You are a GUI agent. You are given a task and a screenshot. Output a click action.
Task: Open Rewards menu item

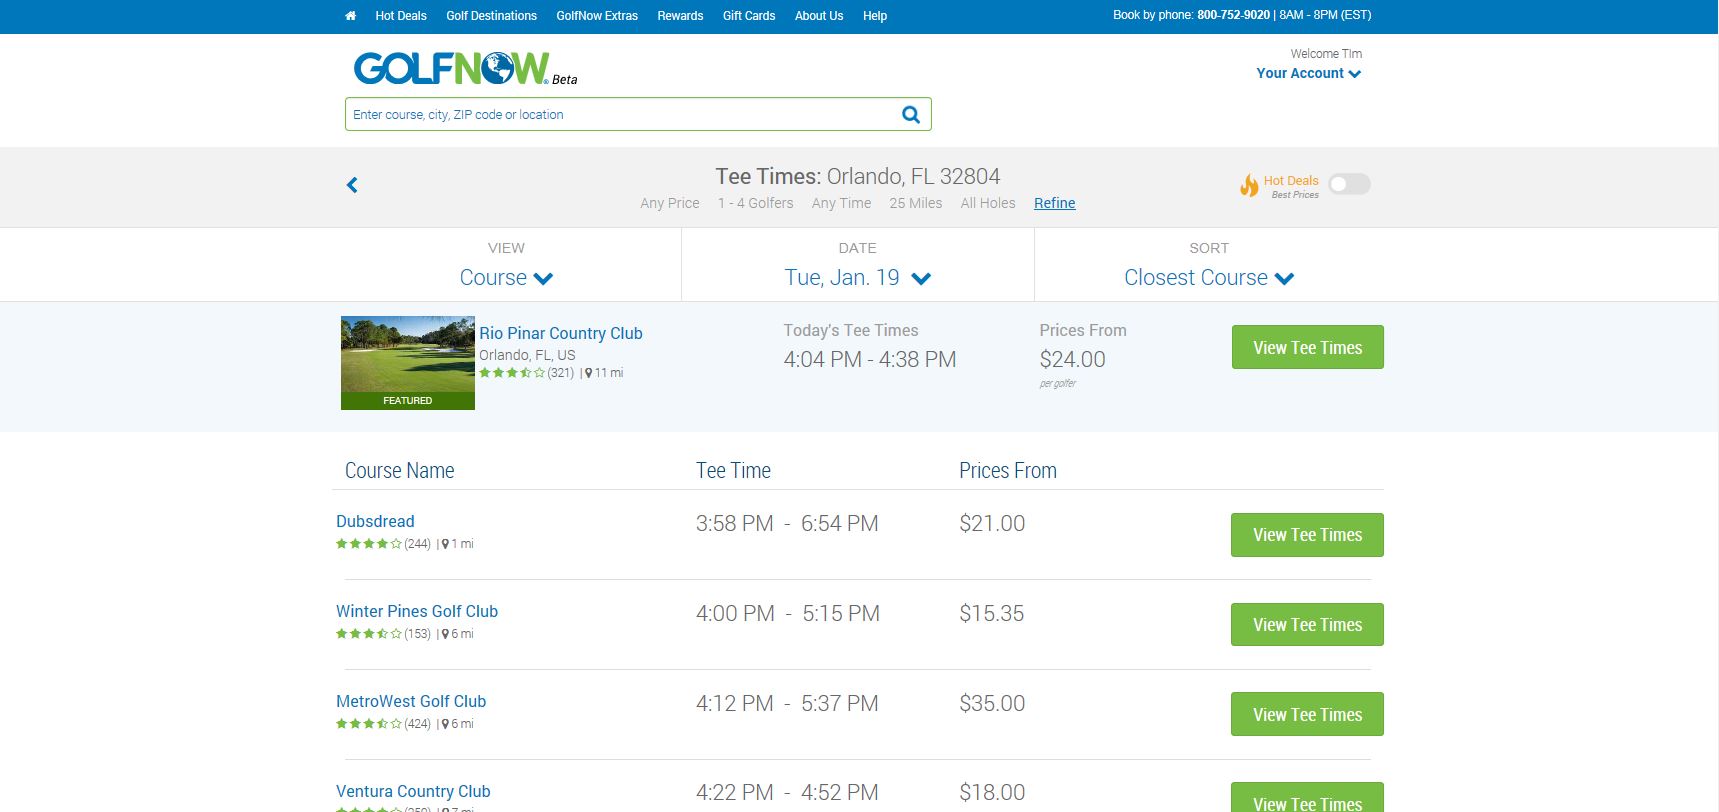pyautogui.click(x=680, y=16)
